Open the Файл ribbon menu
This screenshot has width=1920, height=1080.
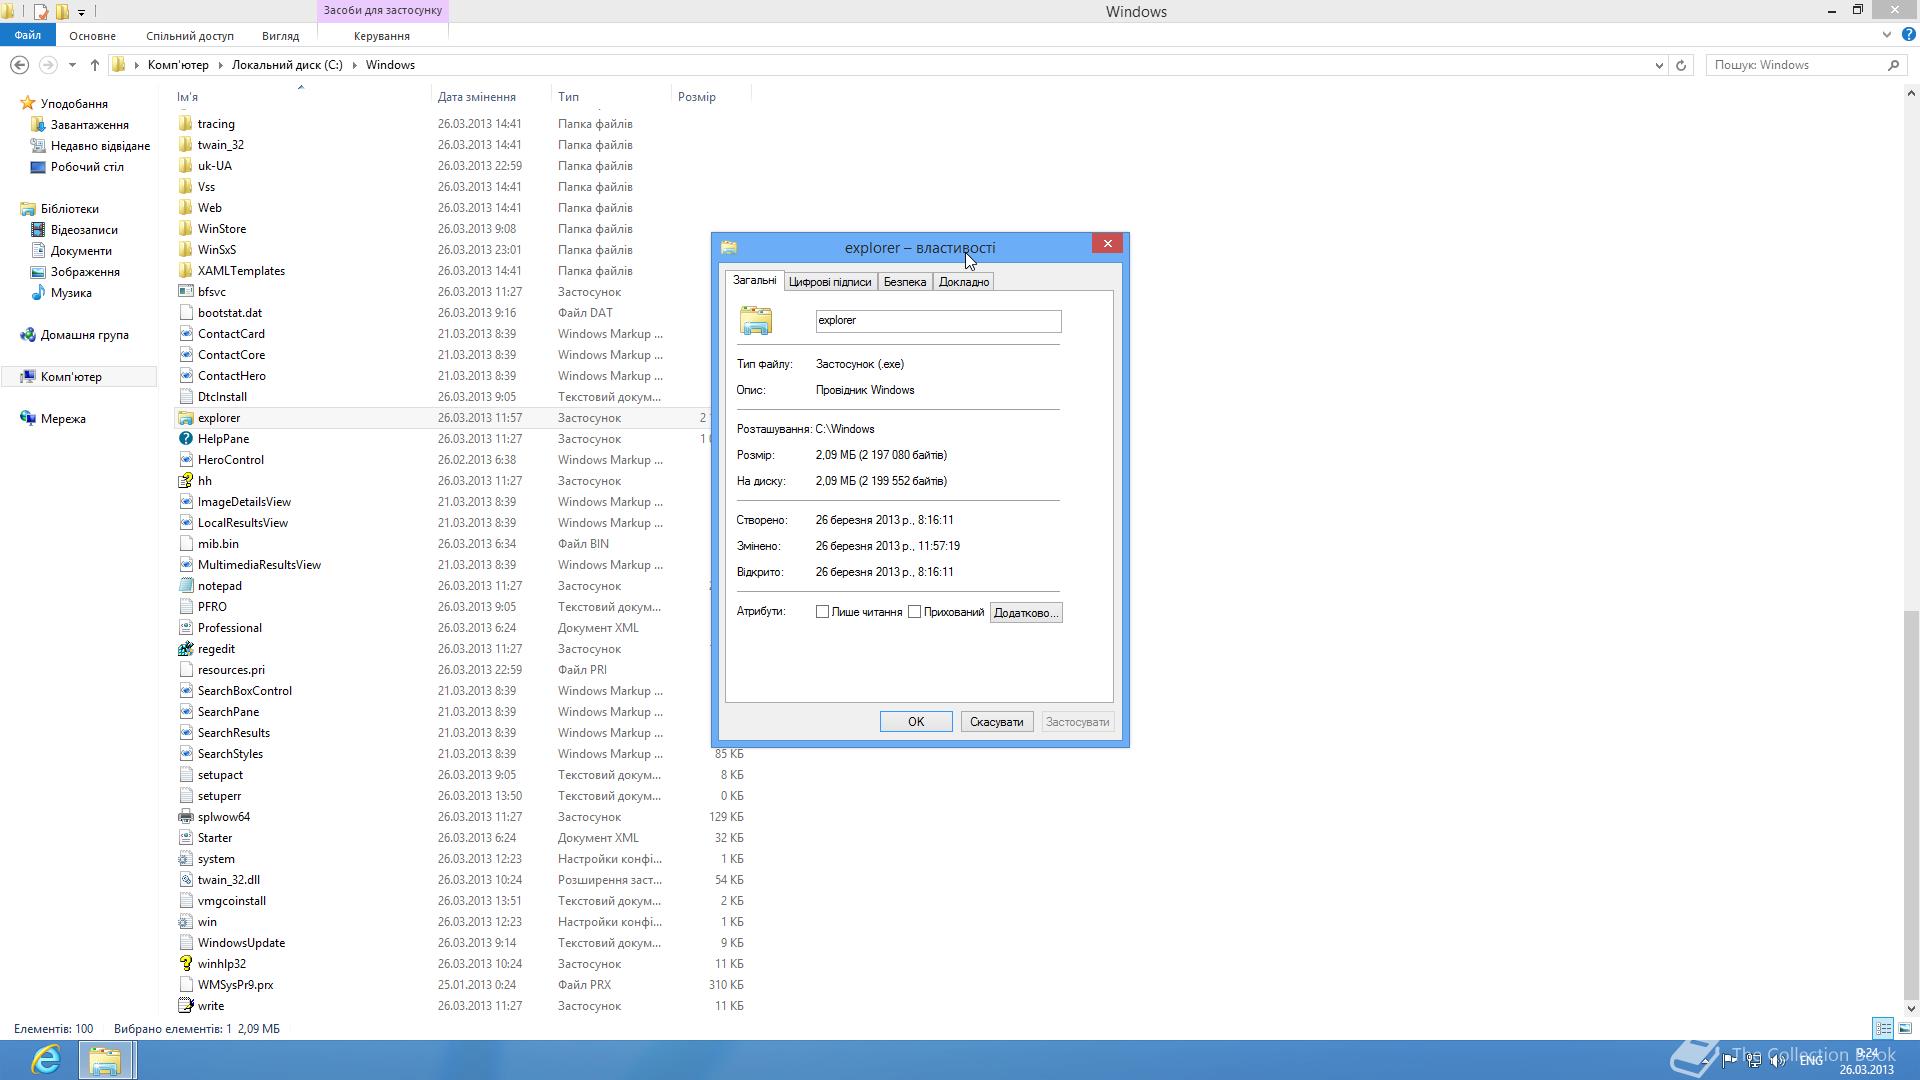[28, 35]
